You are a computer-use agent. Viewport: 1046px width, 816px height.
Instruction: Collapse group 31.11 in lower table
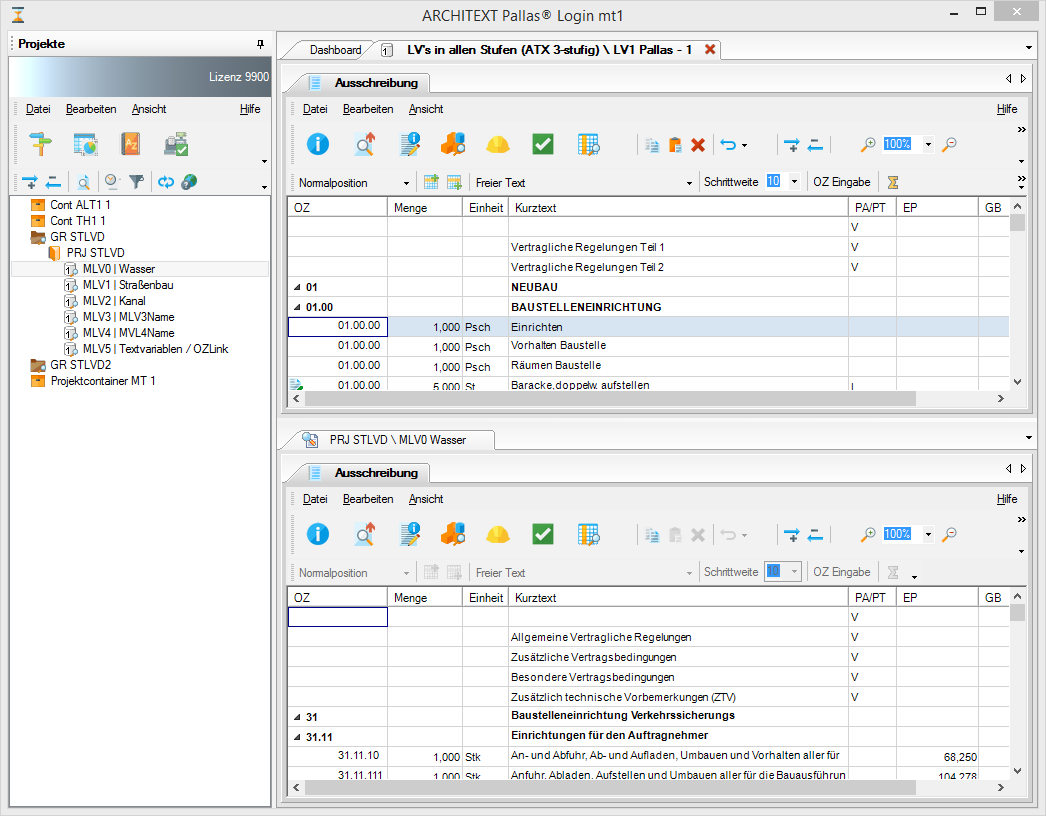[x=298, y=737]
